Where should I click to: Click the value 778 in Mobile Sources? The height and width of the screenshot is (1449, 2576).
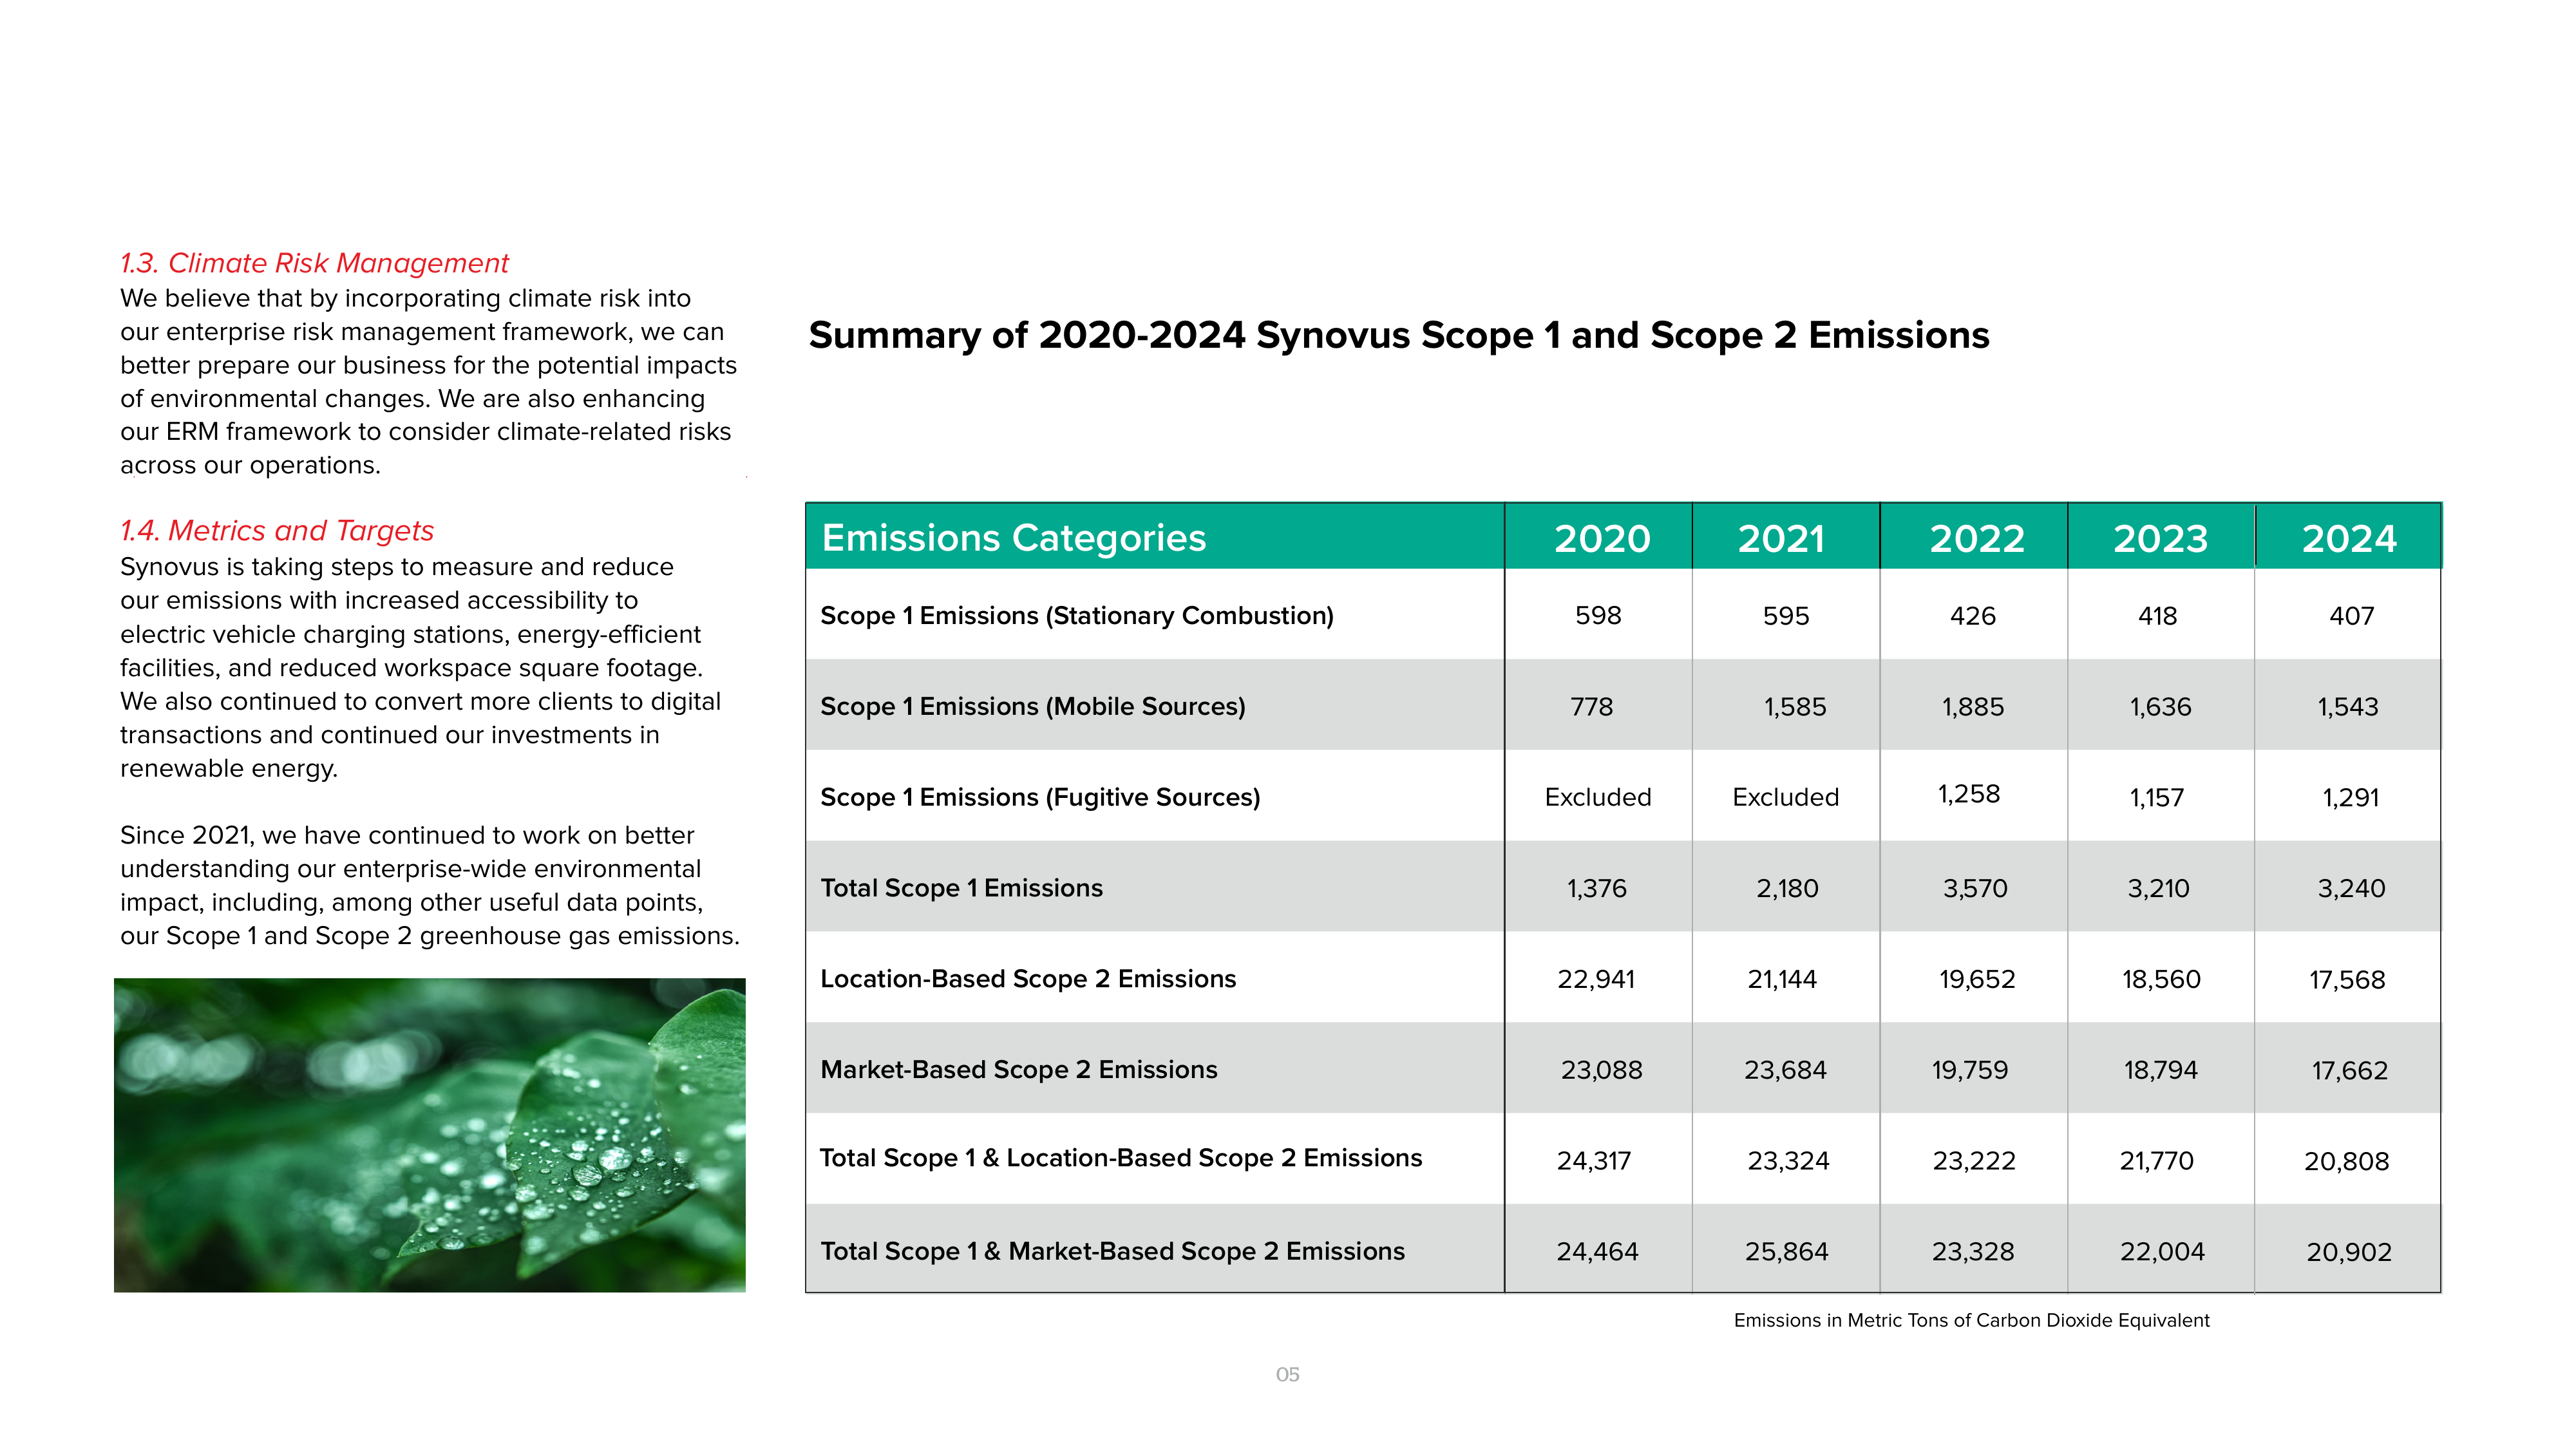(x=1592, y=707)
